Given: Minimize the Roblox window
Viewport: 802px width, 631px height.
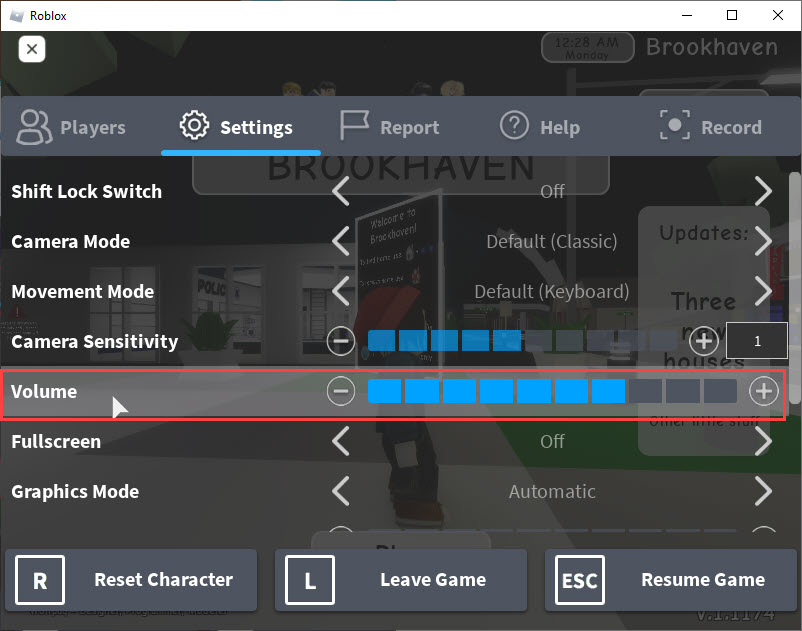Looking at the screenshot, I should coord(687,15).
